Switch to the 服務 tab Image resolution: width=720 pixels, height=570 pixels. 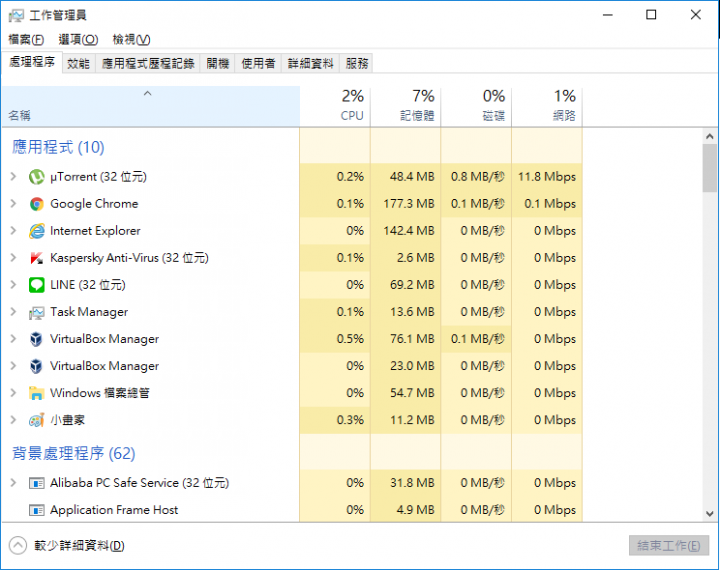[357, 63]
